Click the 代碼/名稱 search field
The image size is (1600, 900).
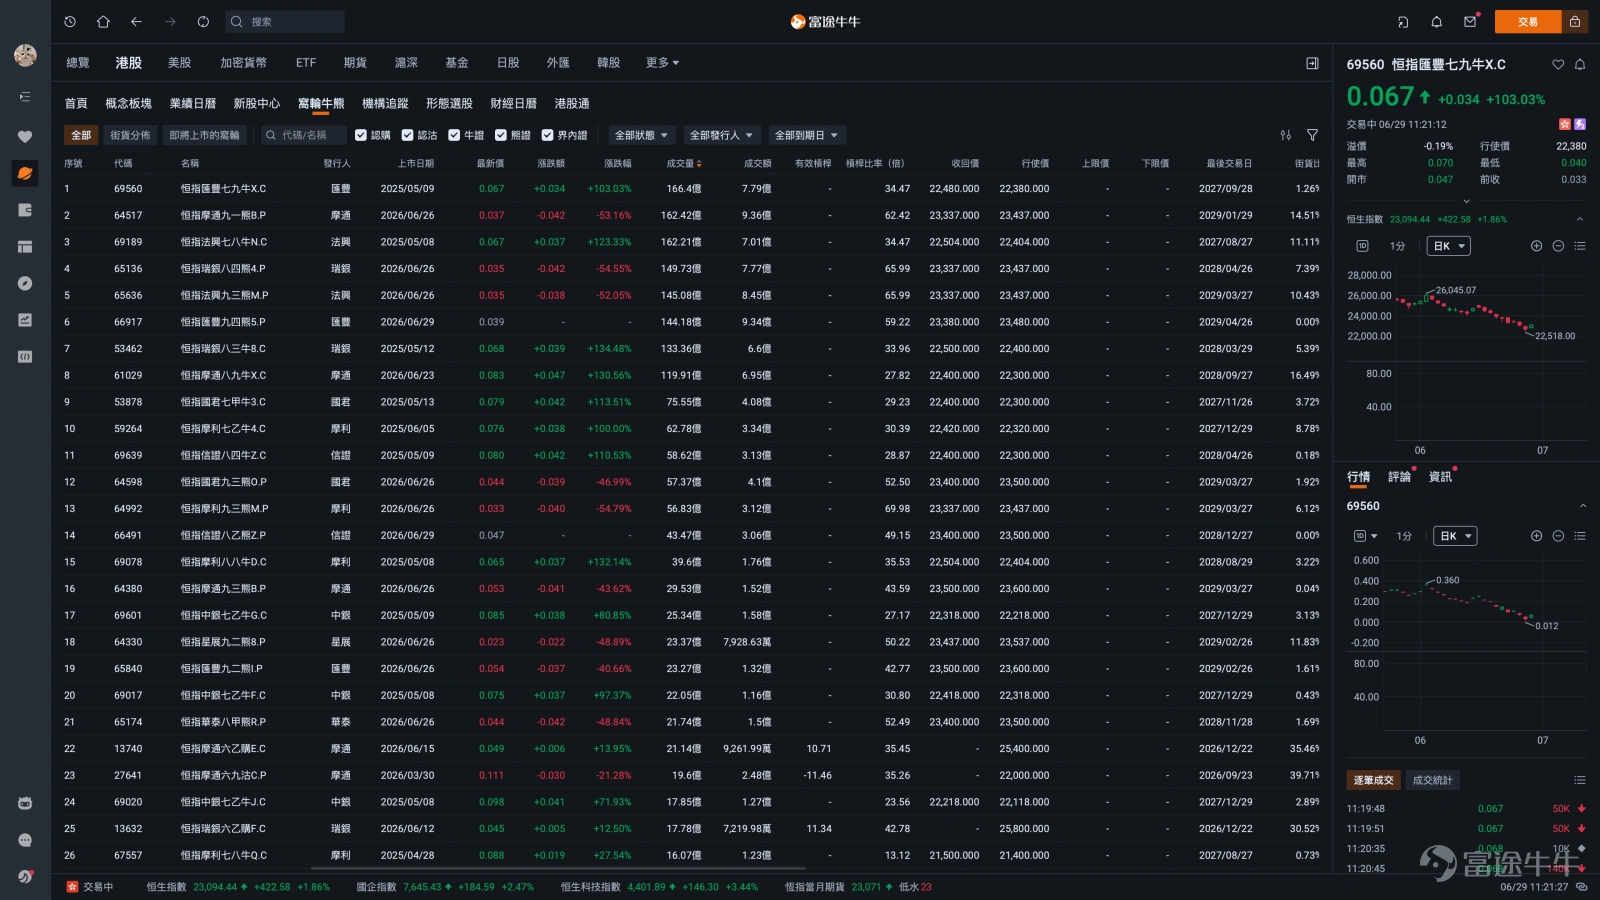click(303, 135)
